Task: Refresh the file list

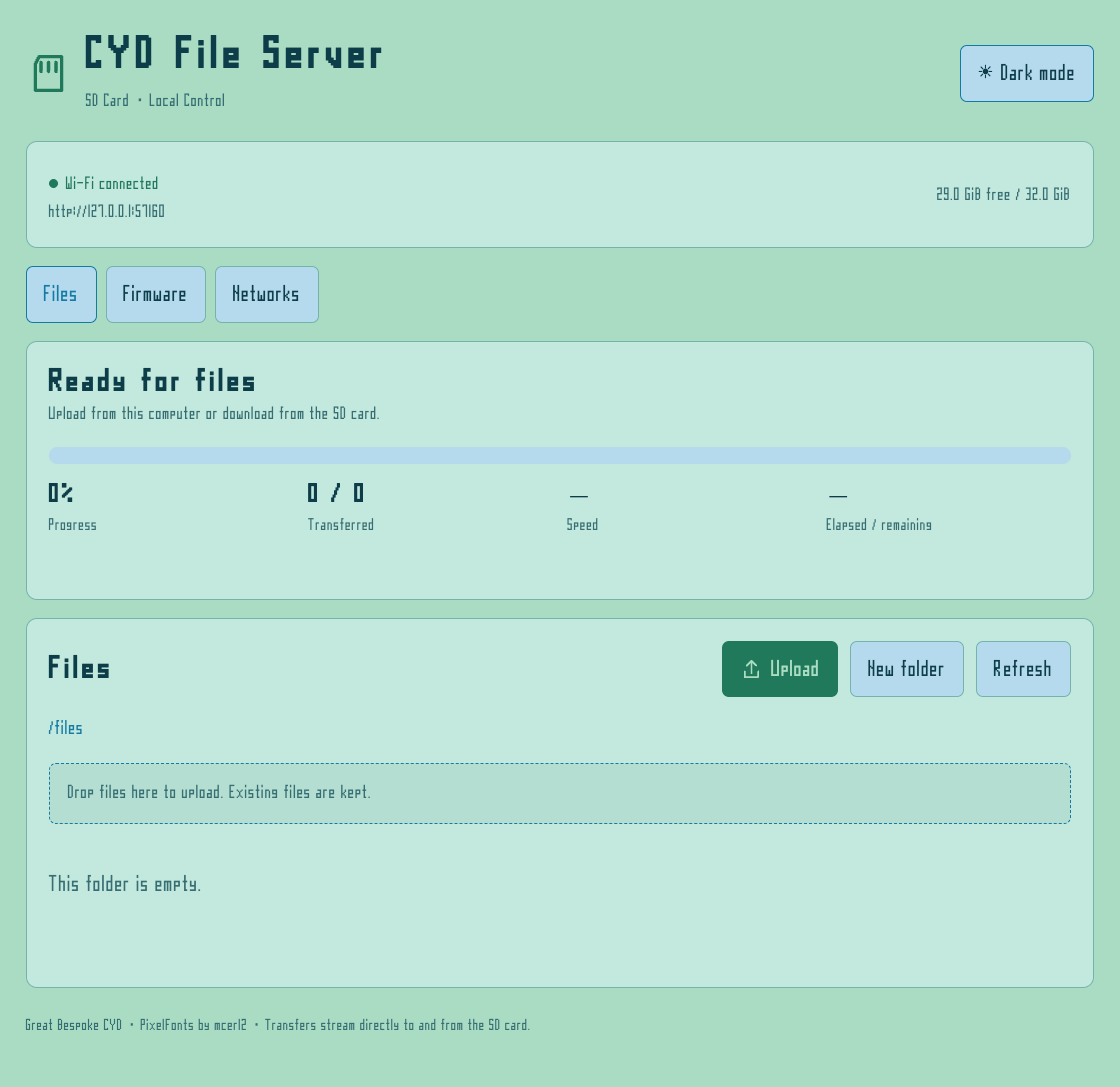Action: (x=1023, y=669)
